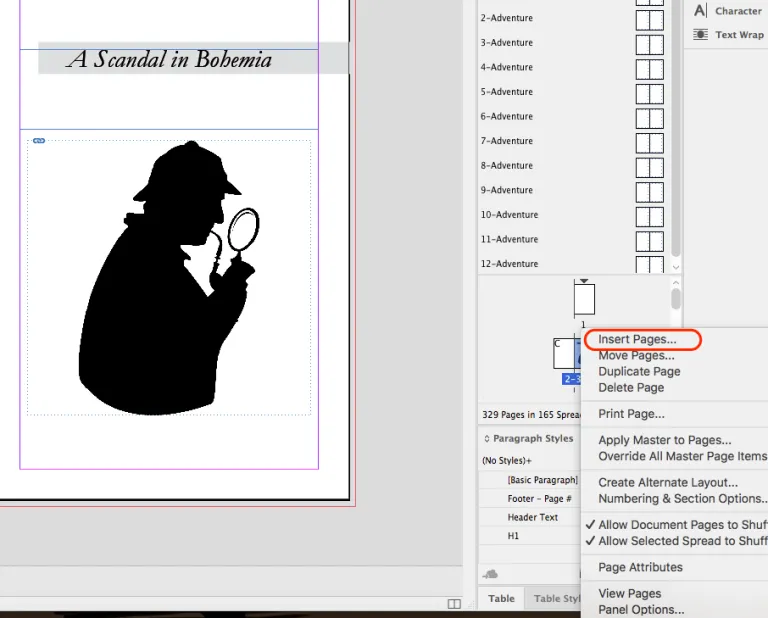The width and height of the screenshot is (768, 618).
Task: Click the cloud library icon in Paragraph Styles
Action: point(490,573)
